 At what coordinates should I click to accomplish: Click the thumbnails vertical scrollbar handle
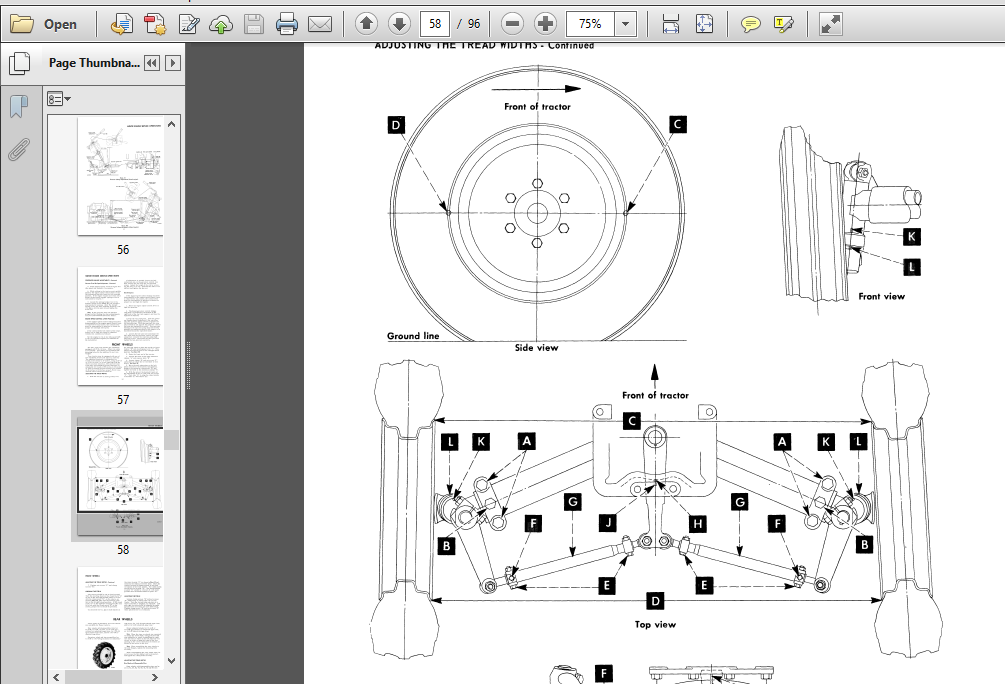pos(171,440)
